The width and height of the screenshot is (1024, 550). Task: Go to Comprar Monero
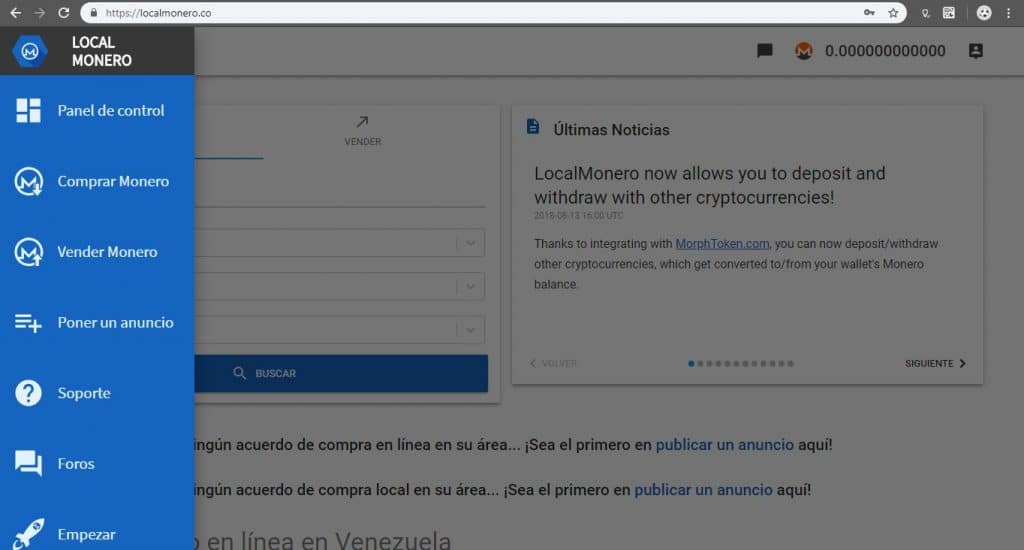tap(97, 182)
